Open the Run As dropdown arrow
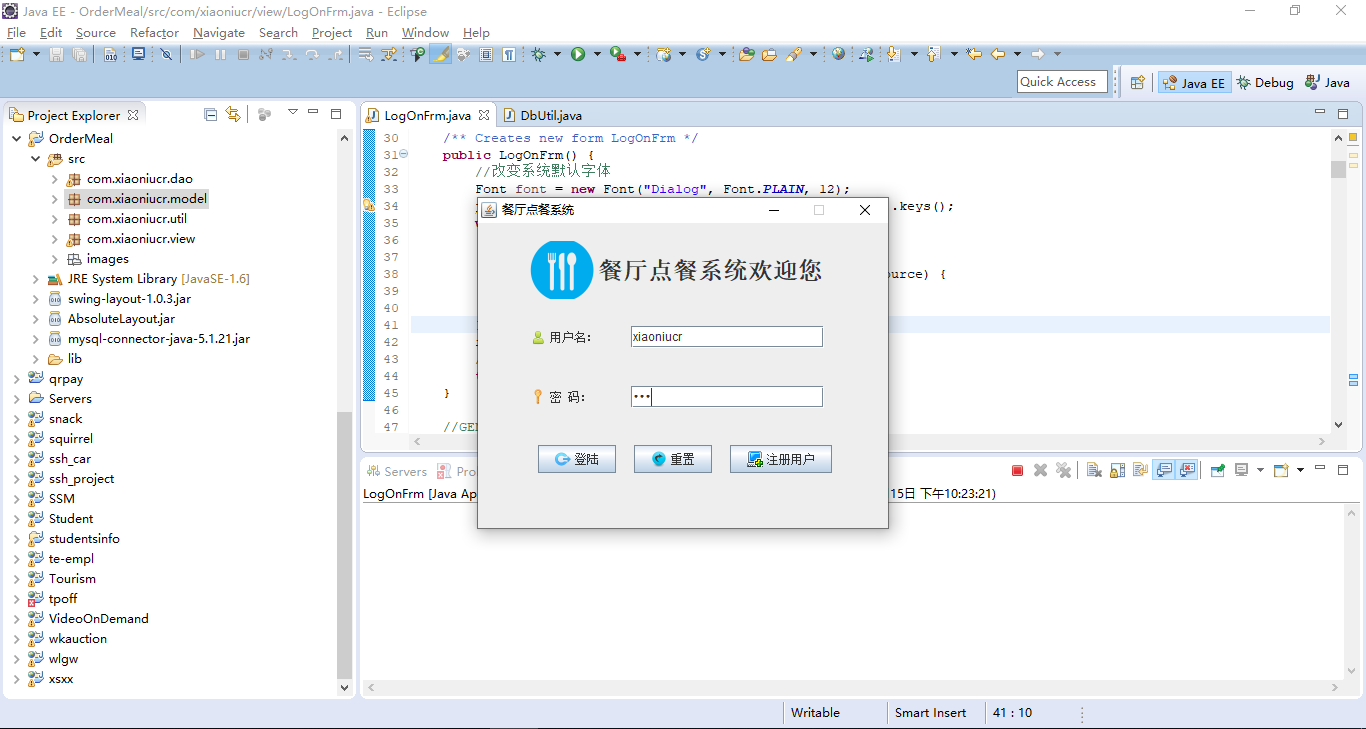This screenshot has height=729, width=1366. click(x=597, y=54)
